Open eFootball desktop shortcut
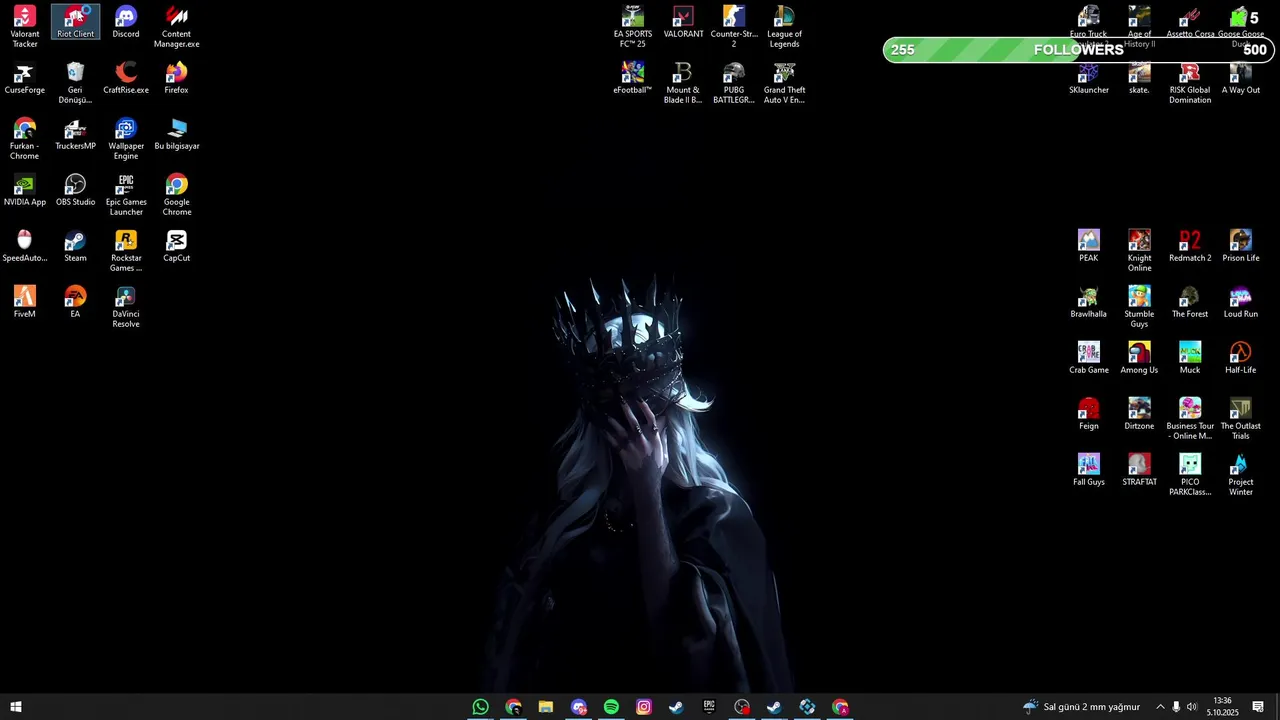 [633, 78]
